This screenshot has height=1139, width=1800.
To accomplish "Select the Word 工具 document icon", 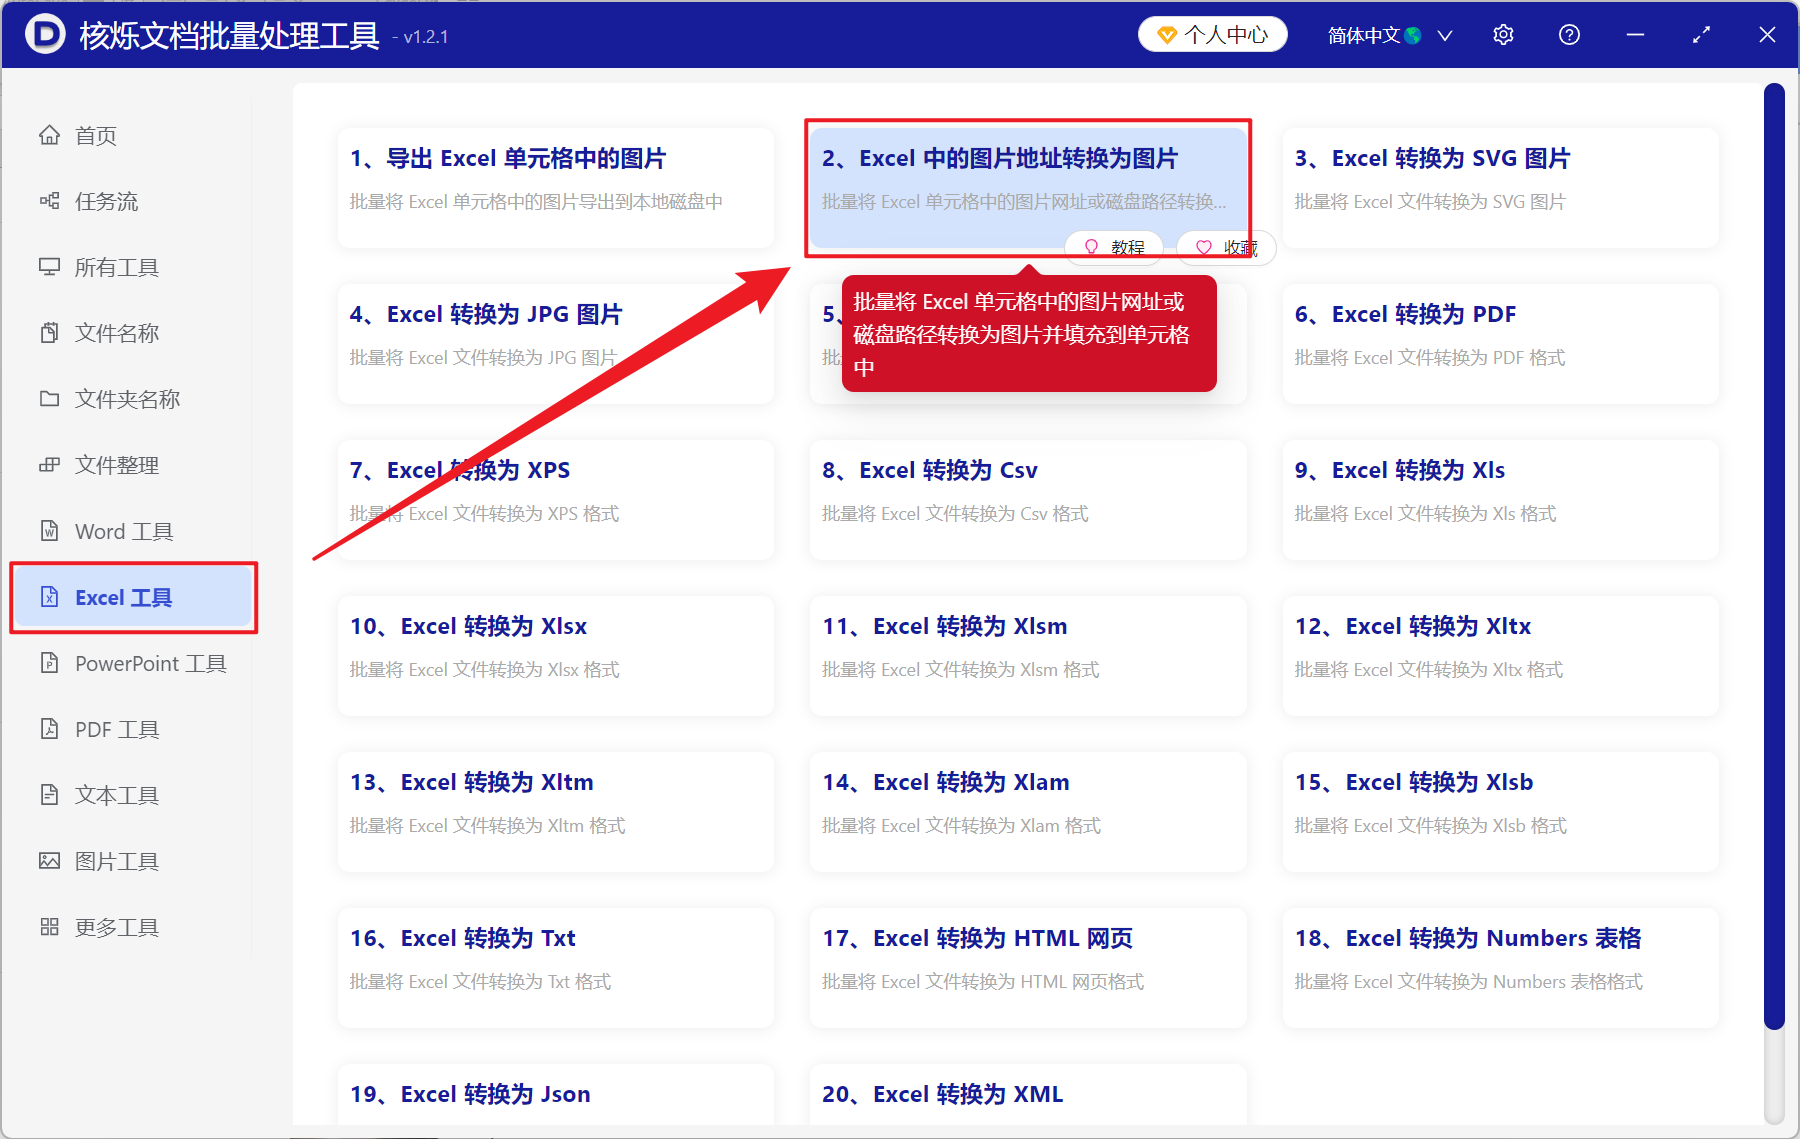I will click(50, 531).
